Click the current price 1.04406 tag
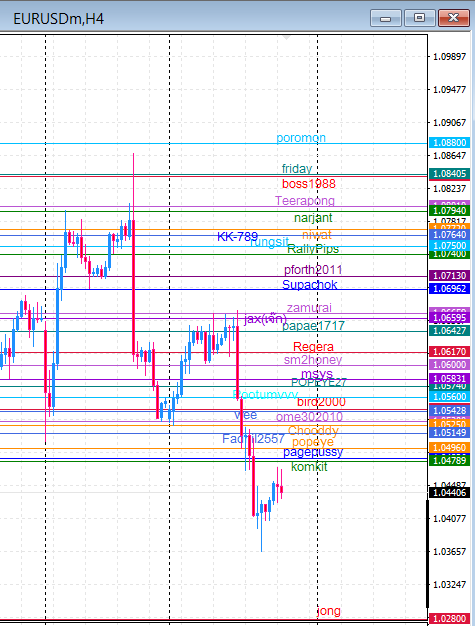 coord(449,493)
